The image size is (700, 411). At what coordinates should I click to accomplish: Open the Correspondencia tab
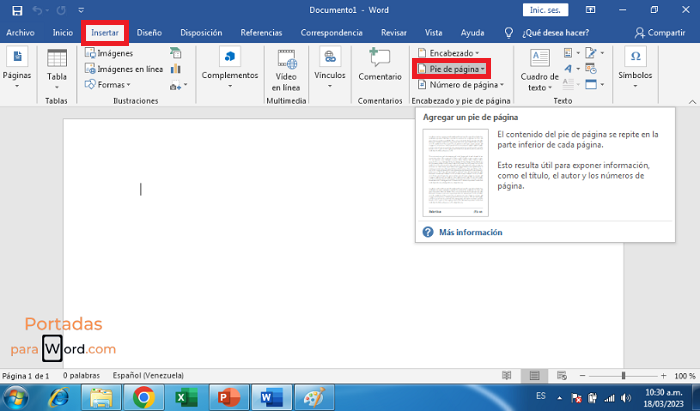(331, 33)
